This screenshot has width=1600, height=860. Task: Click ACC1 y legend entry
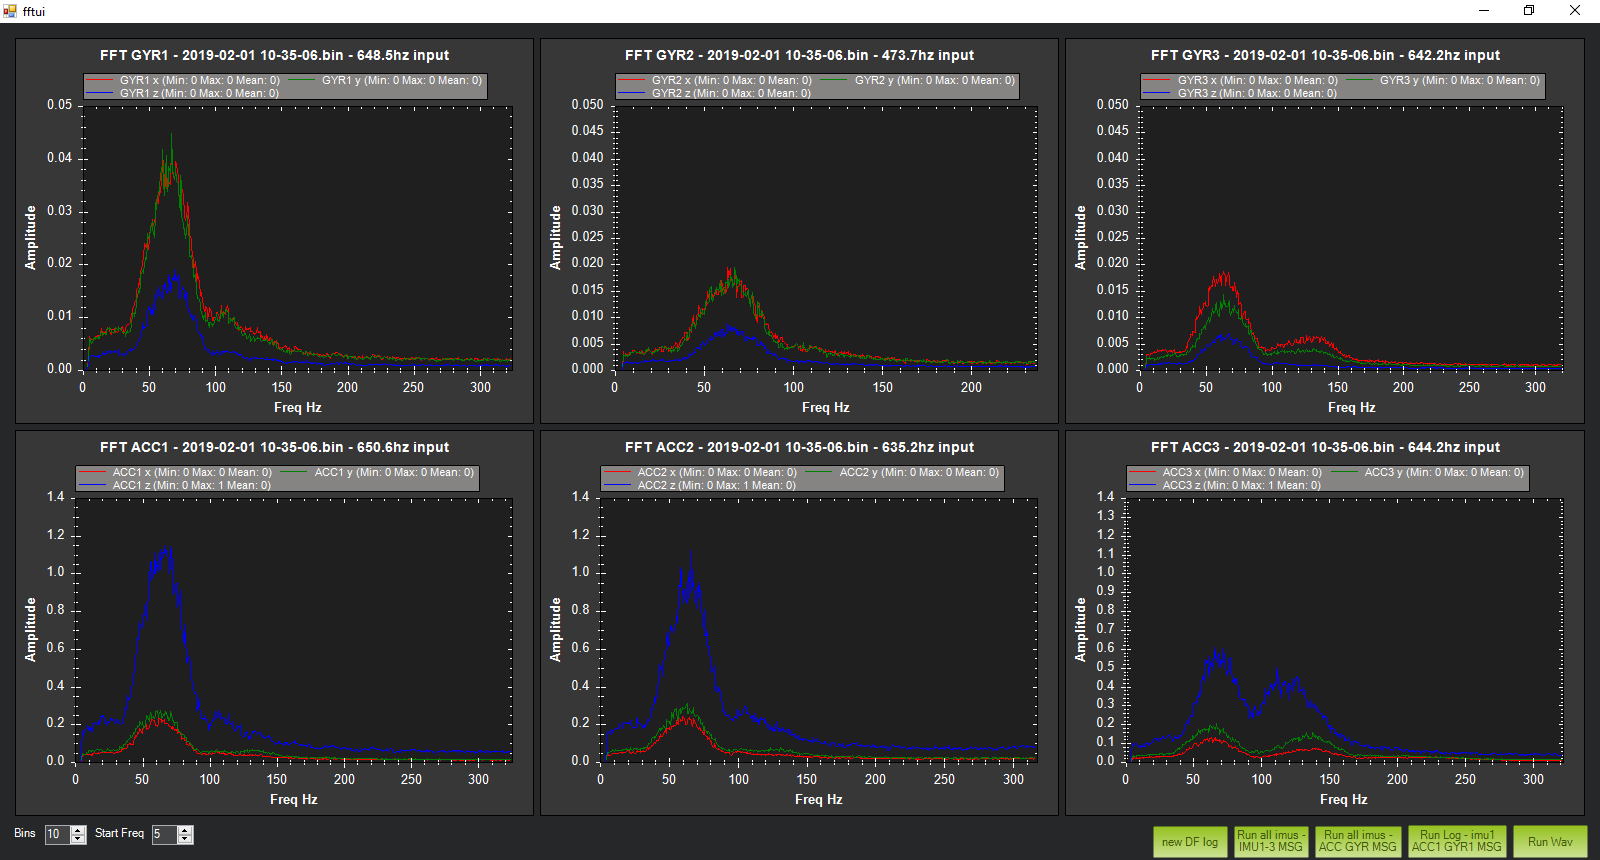click(x=377, y=472)
